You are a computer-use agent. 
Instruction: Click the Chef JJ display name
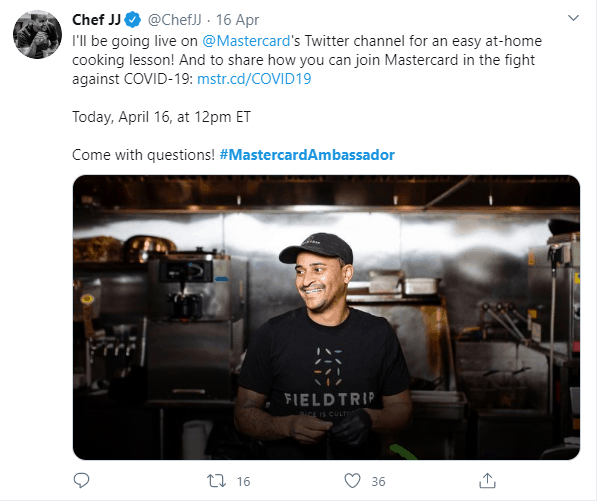point(96,20)
